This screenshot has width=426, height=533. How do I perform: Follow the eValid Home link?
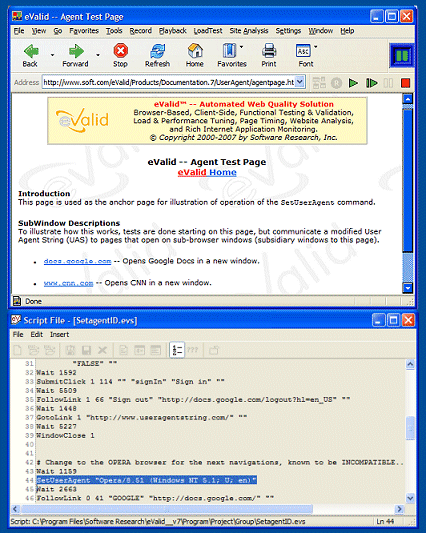207,172
